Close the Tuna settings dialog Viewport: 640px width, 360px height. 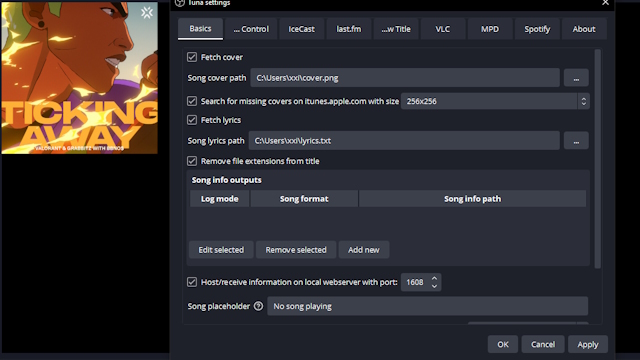[x=605, y=3]
